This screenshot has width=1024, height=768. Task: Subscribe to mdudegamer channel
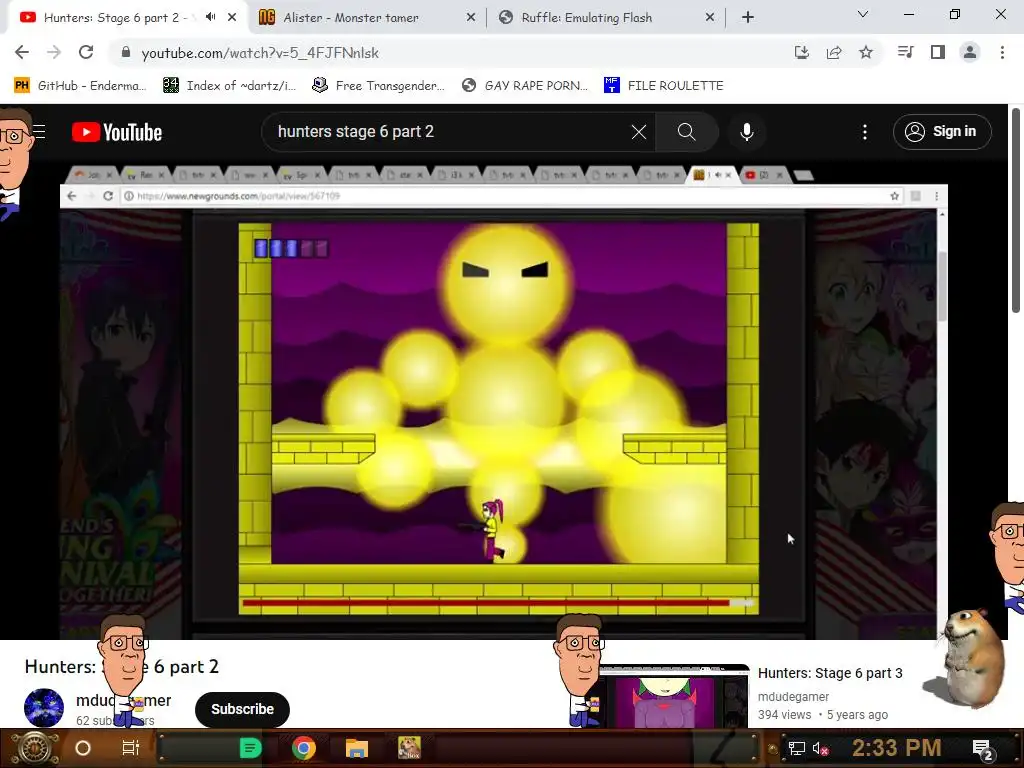pos(242,709)
